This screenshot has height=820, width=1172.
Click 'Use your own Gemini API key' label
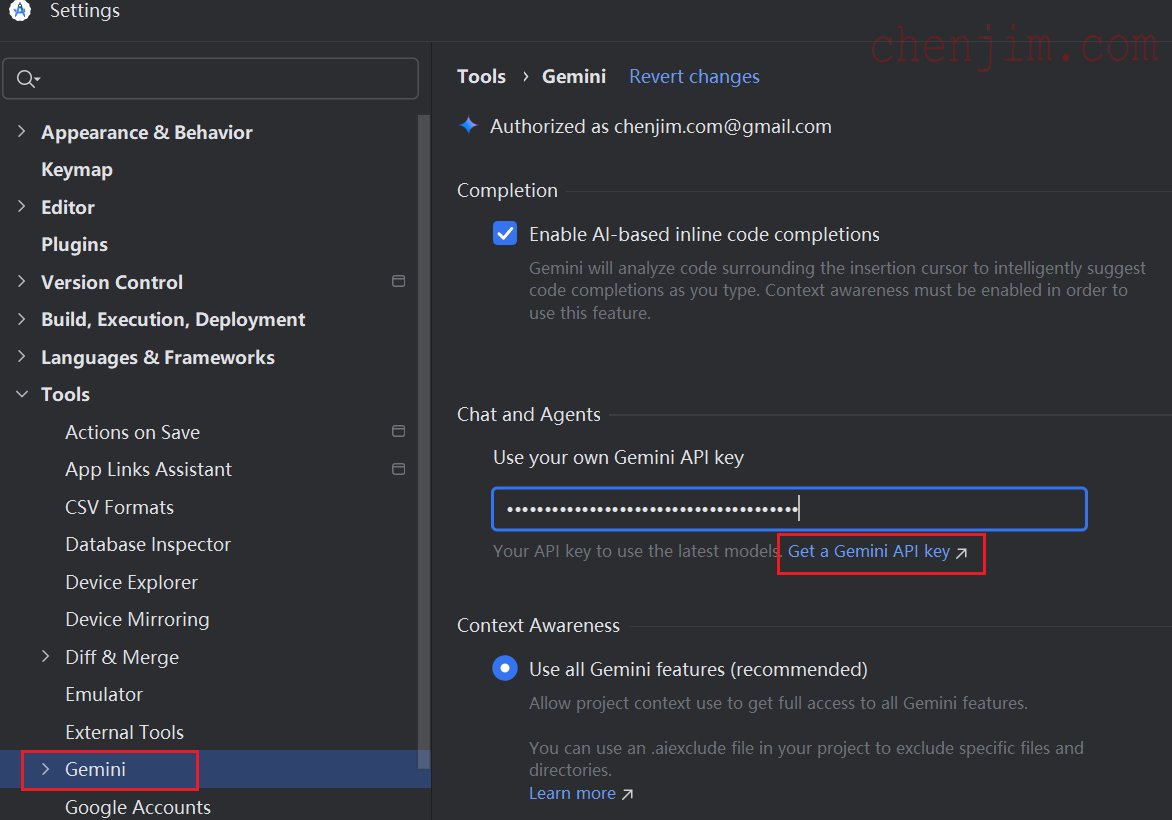(x=618, y=457)
